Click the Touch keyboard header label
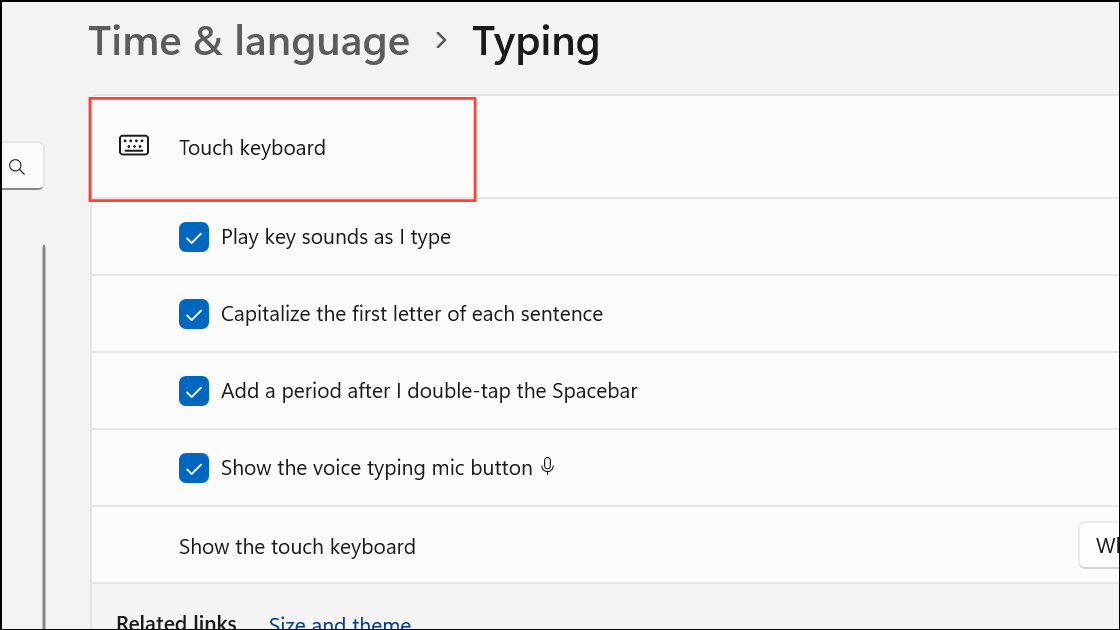The width and height of the screenshot is (1120, 630). (x=252, y=147)
